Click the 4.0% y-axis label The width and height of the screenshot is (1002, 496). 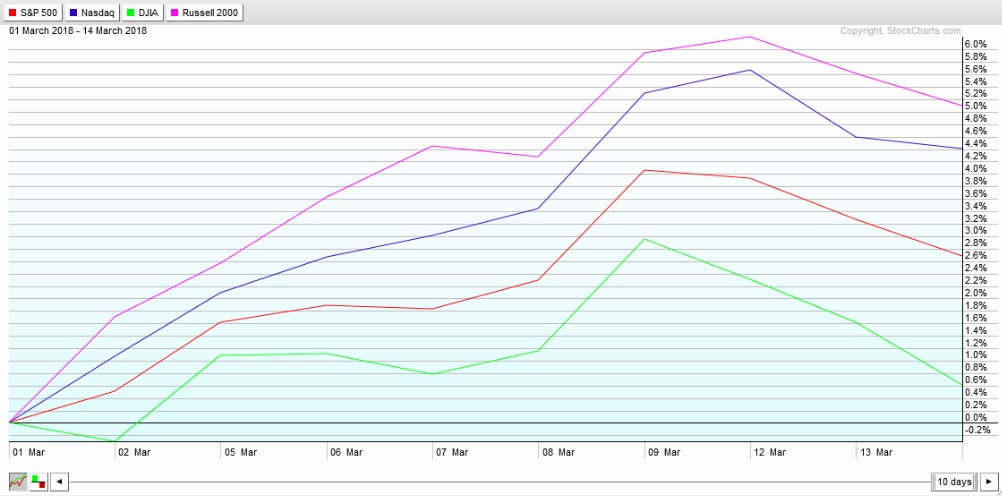(976, 169)
